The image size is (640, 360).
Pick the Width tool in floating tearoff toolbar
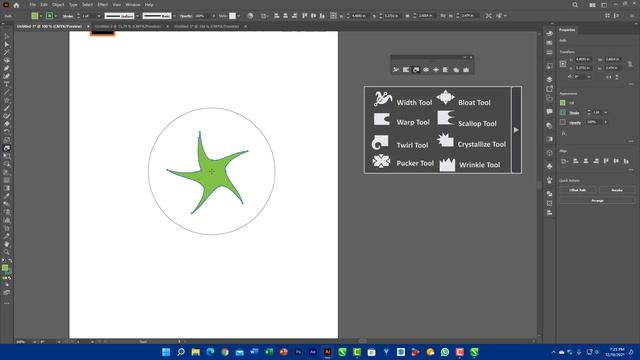396,70
